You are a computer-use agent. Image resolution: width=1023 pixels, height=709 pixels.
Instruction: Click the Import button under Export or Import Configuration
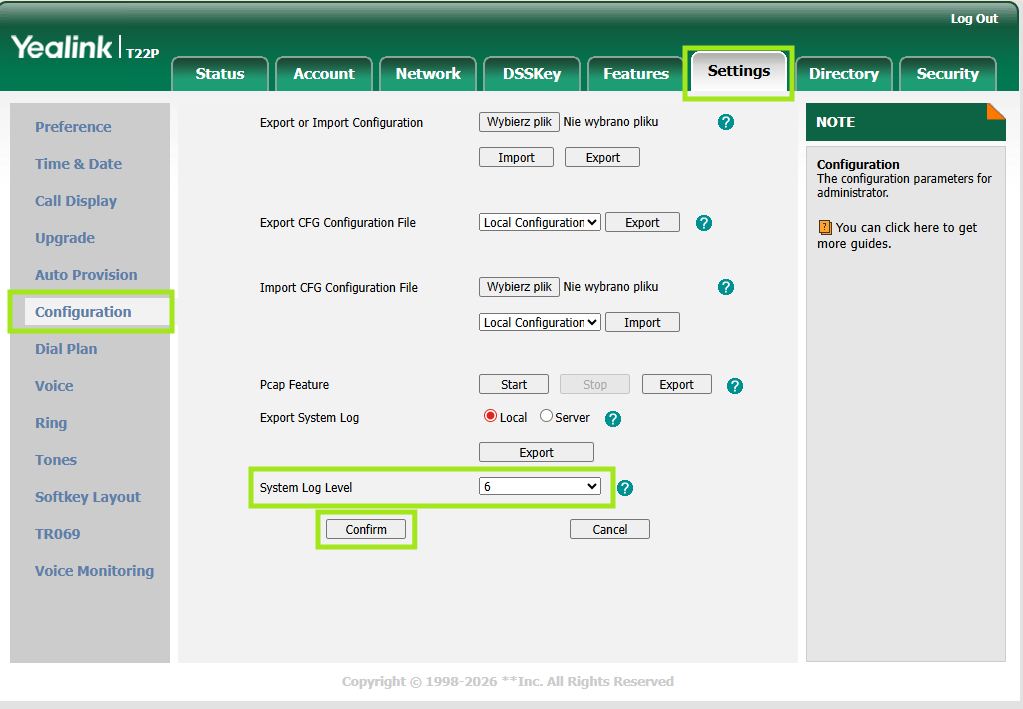[x=516, y=157]
